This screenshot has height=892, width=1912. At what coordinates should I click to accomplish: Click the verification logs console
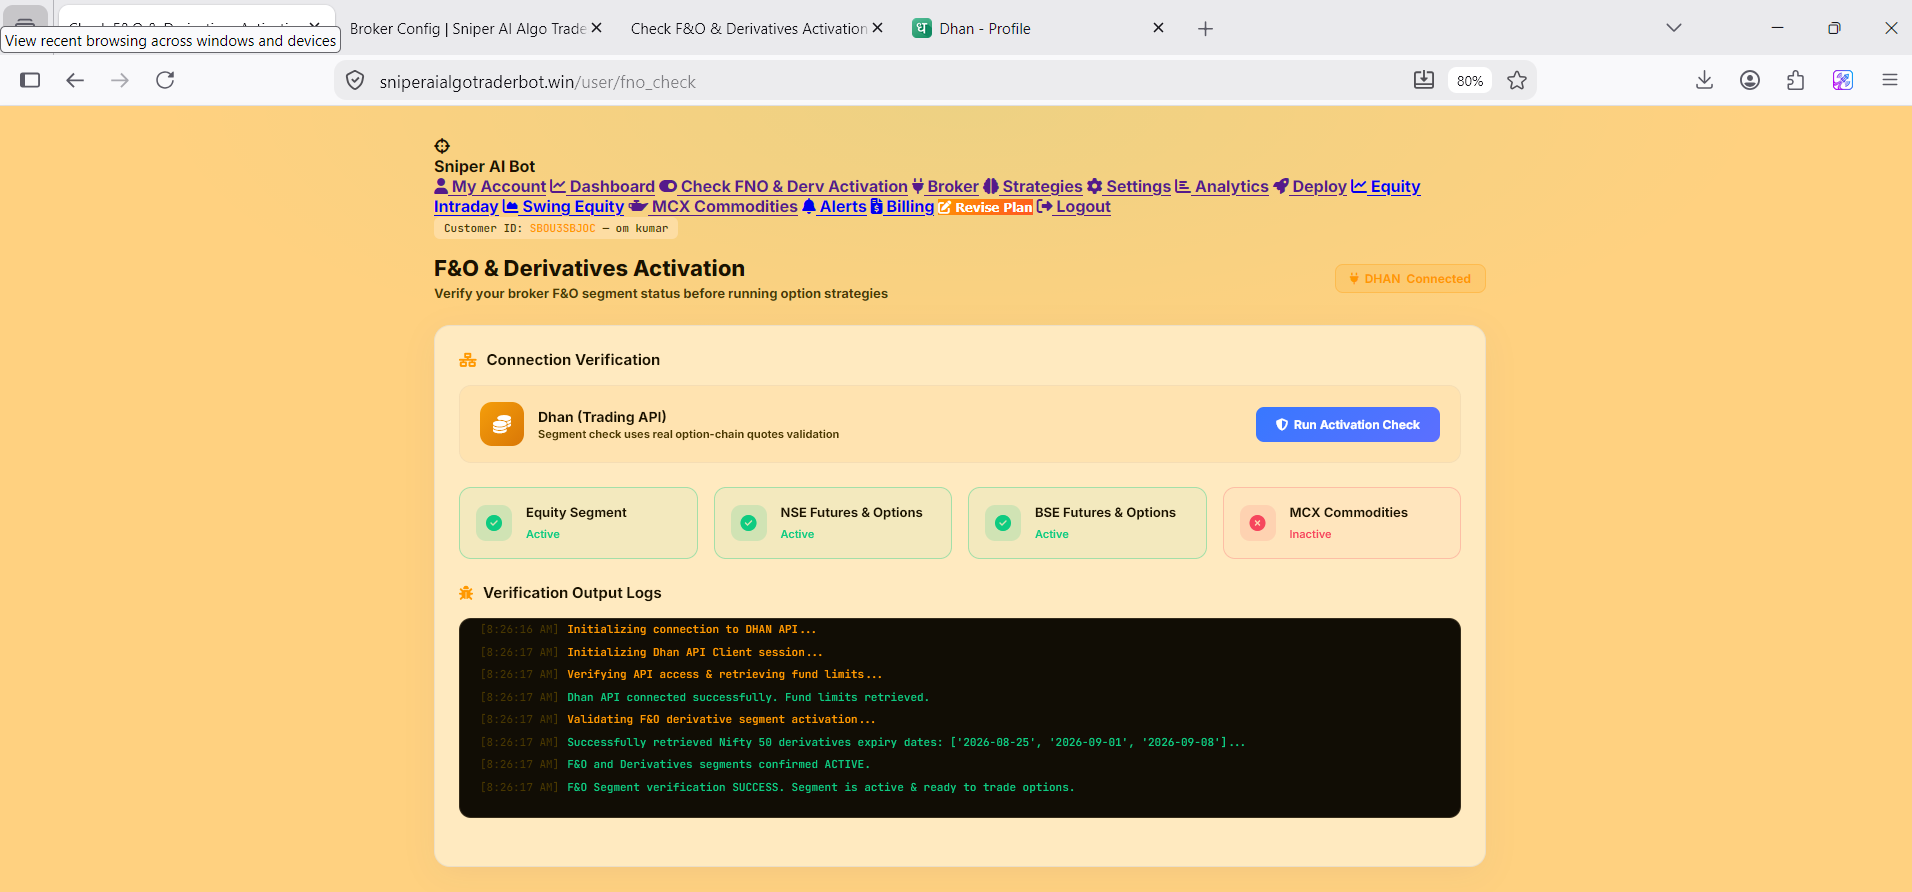960,718
